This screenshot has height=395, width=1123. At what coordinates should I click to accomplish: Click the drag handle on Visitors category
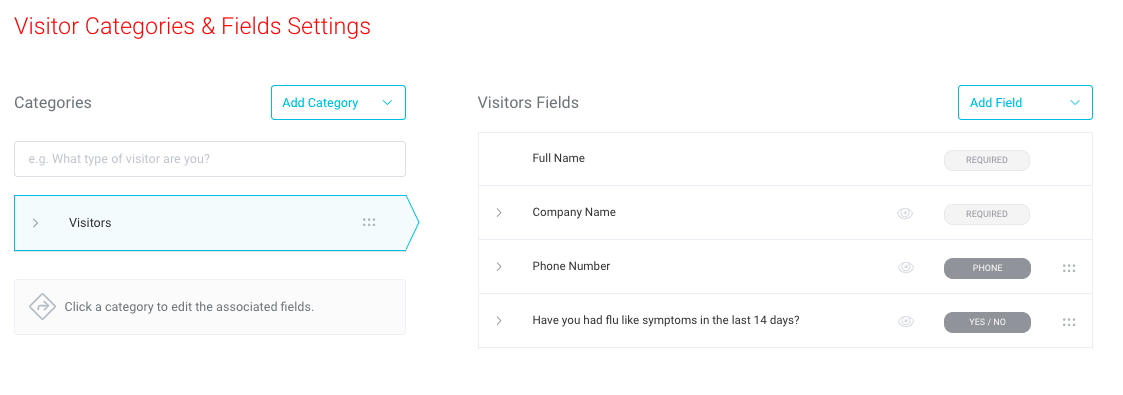pos(369,223)
